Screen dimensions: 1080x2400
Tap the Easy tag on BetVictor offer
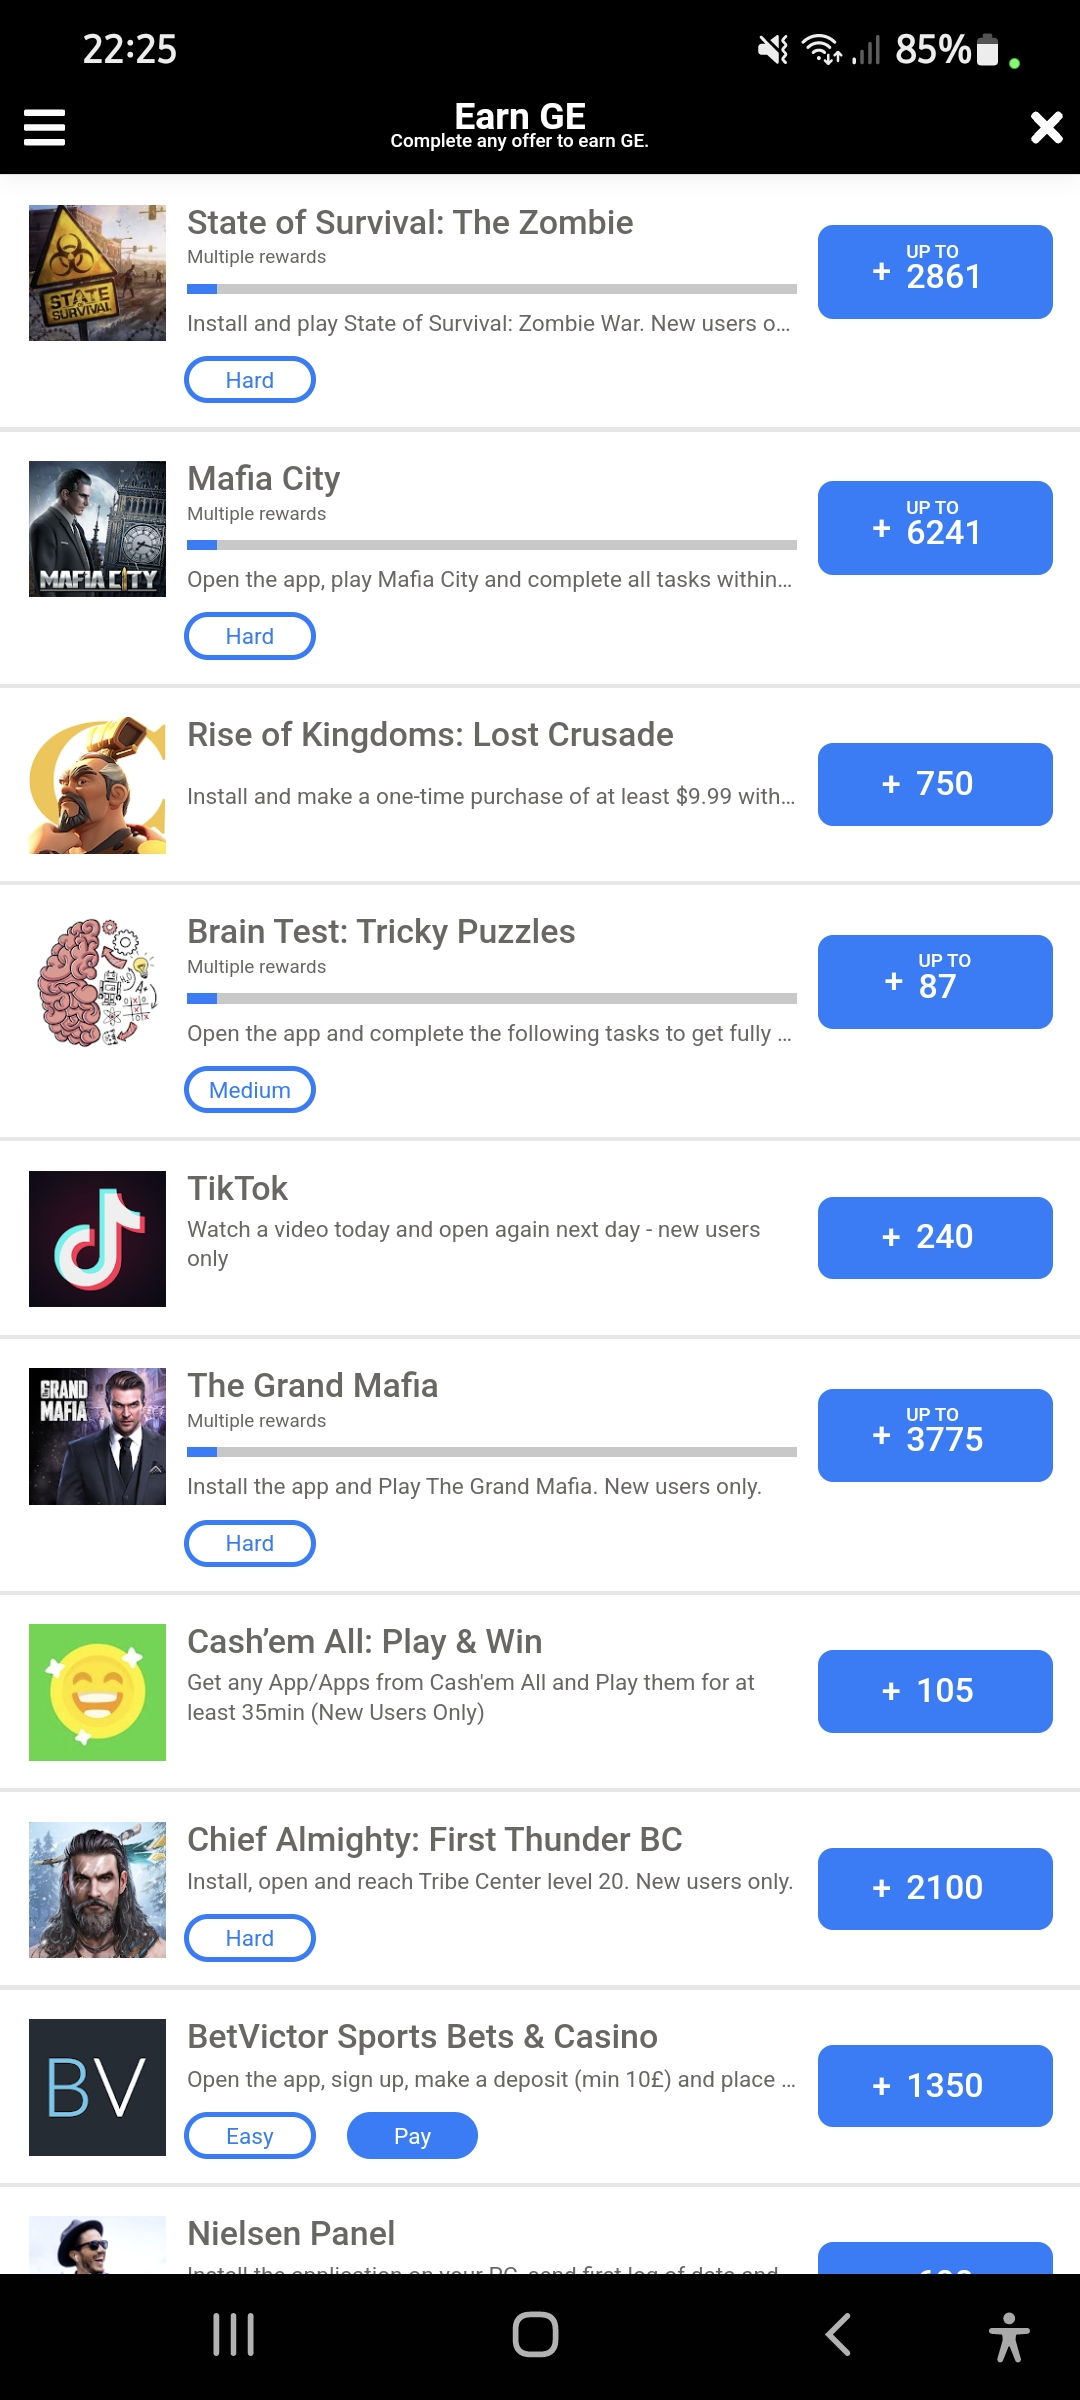pos(250,2136)
